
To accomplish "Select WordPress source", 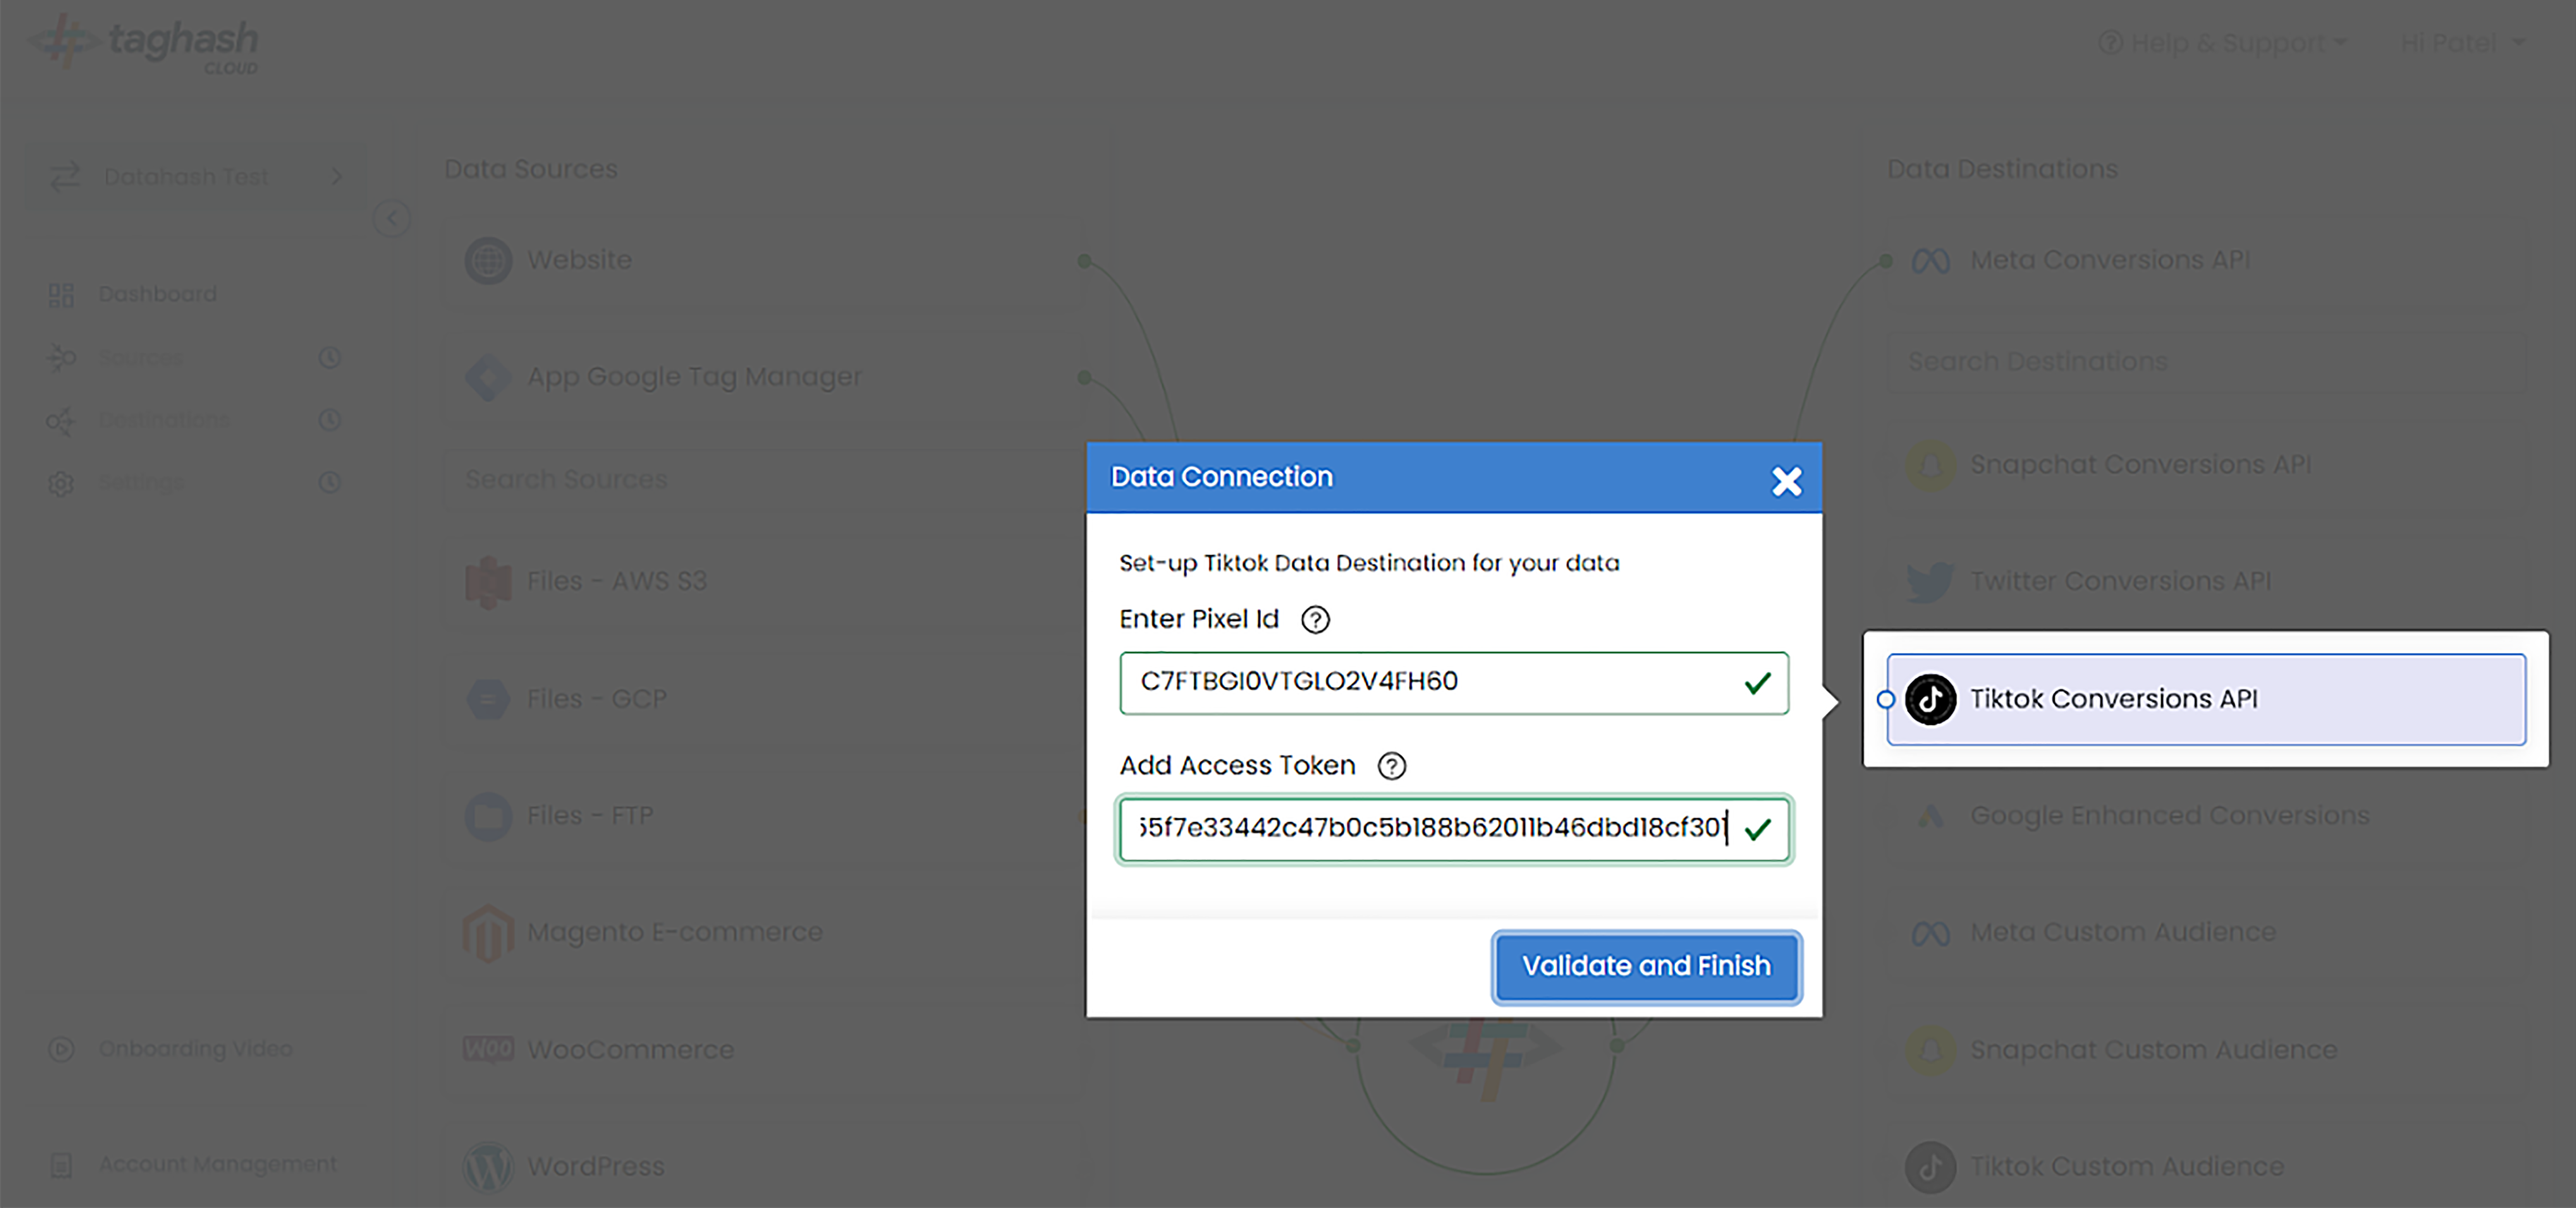I will coord(765,1166).
